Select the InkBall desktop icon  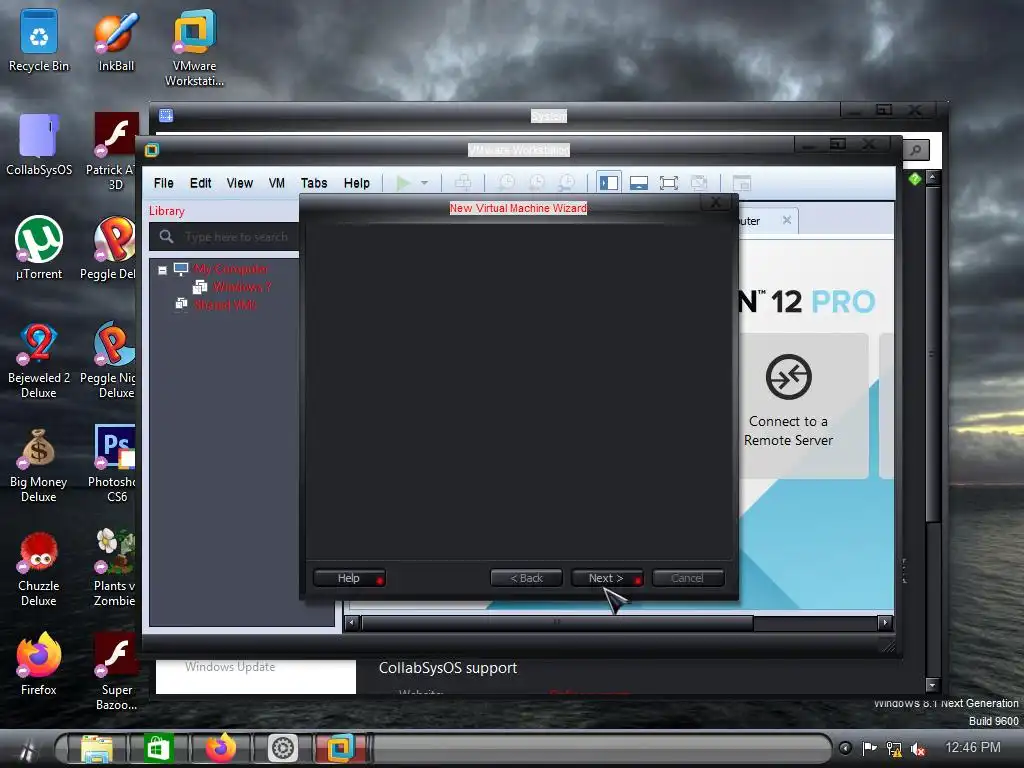116,40
